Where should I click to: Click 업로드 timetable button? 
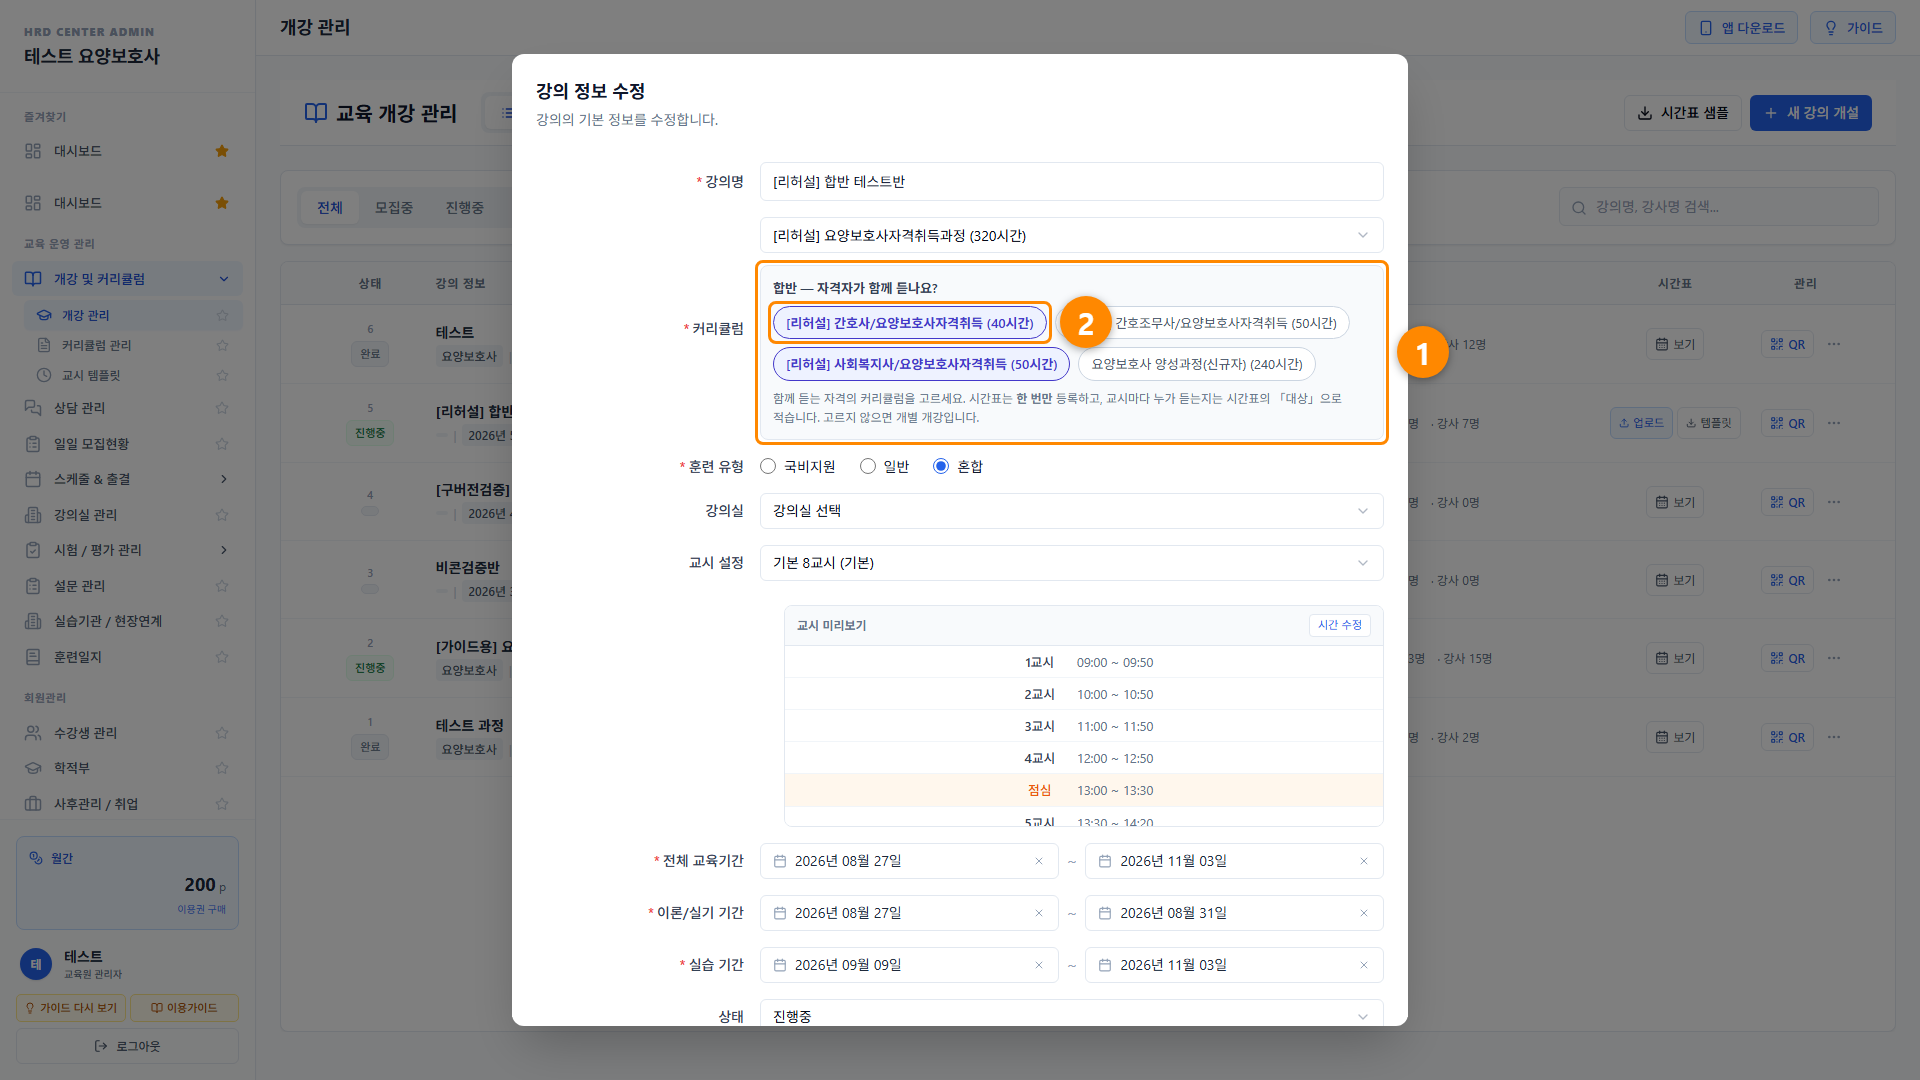coord(1641,423)
